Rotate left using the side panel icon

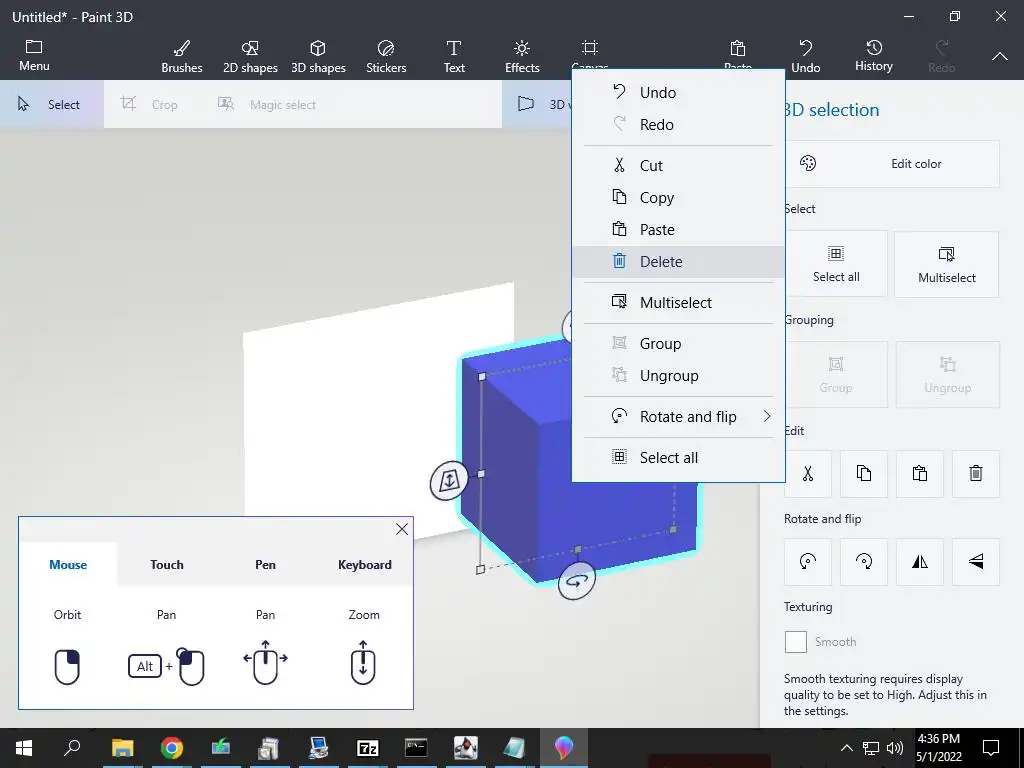tap(808, 562)
